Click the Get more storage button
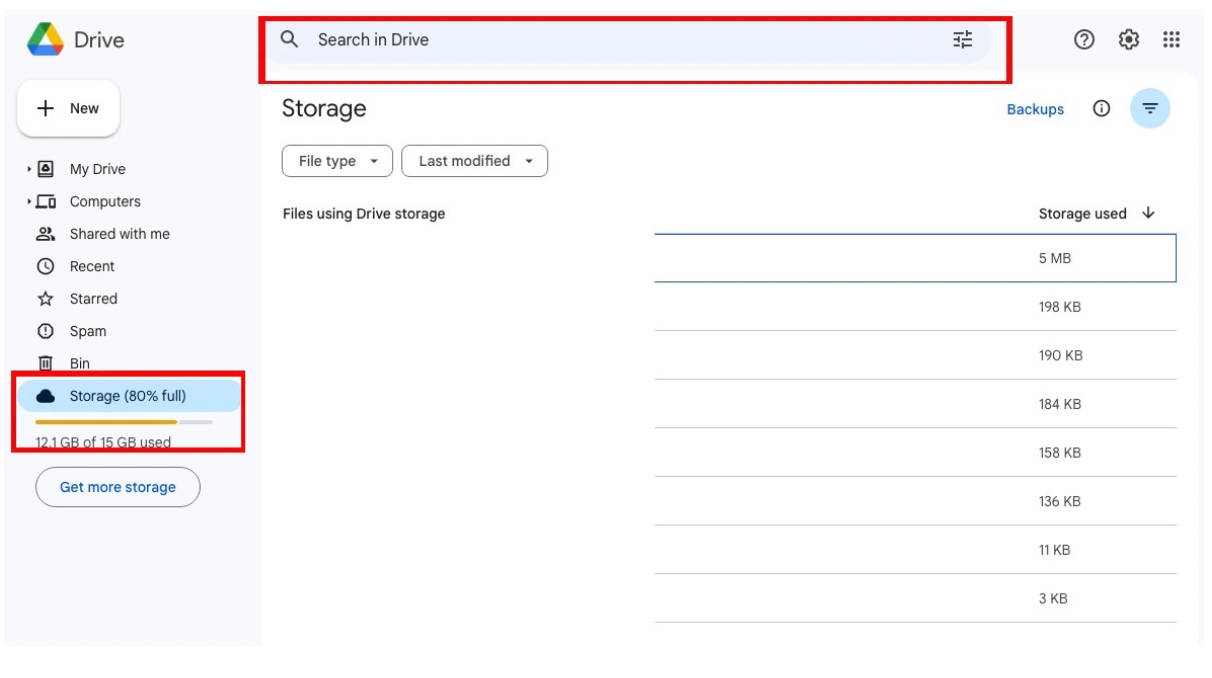The image size is (1212, 678). [x=118, y=487]
